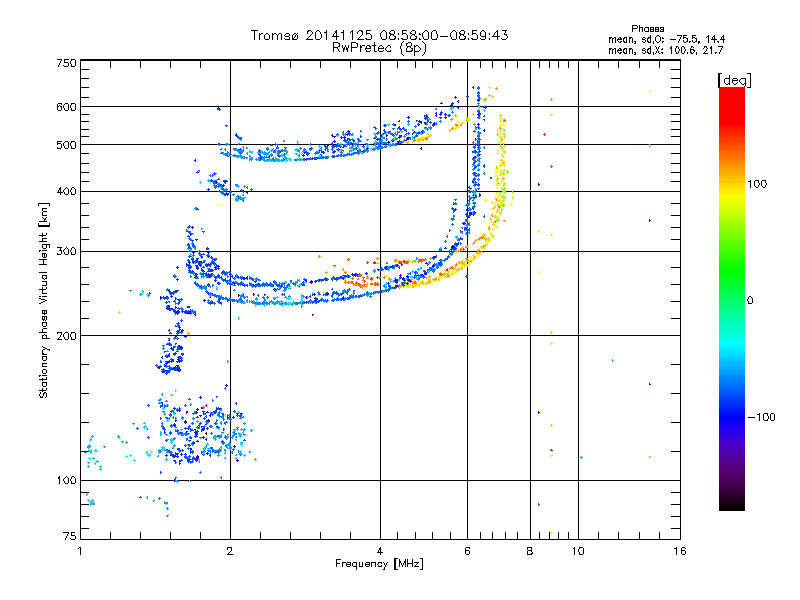800x600 pixels.
Task: Click the color bar tick label '100'
Action: click(757, 184)
